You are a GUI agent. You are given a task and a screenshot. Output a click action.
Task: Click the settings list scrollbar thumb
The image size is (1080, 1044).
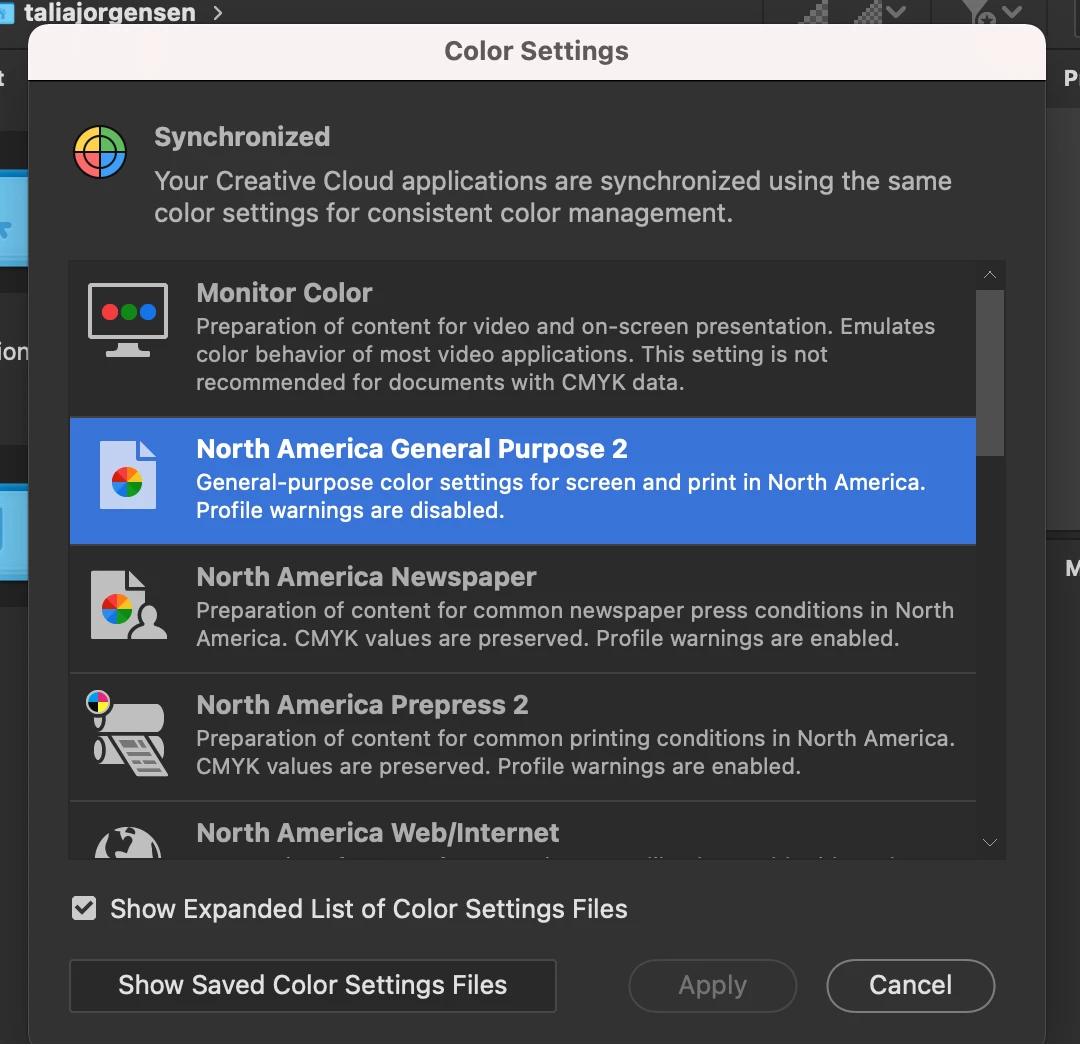[x=990, y=373]
